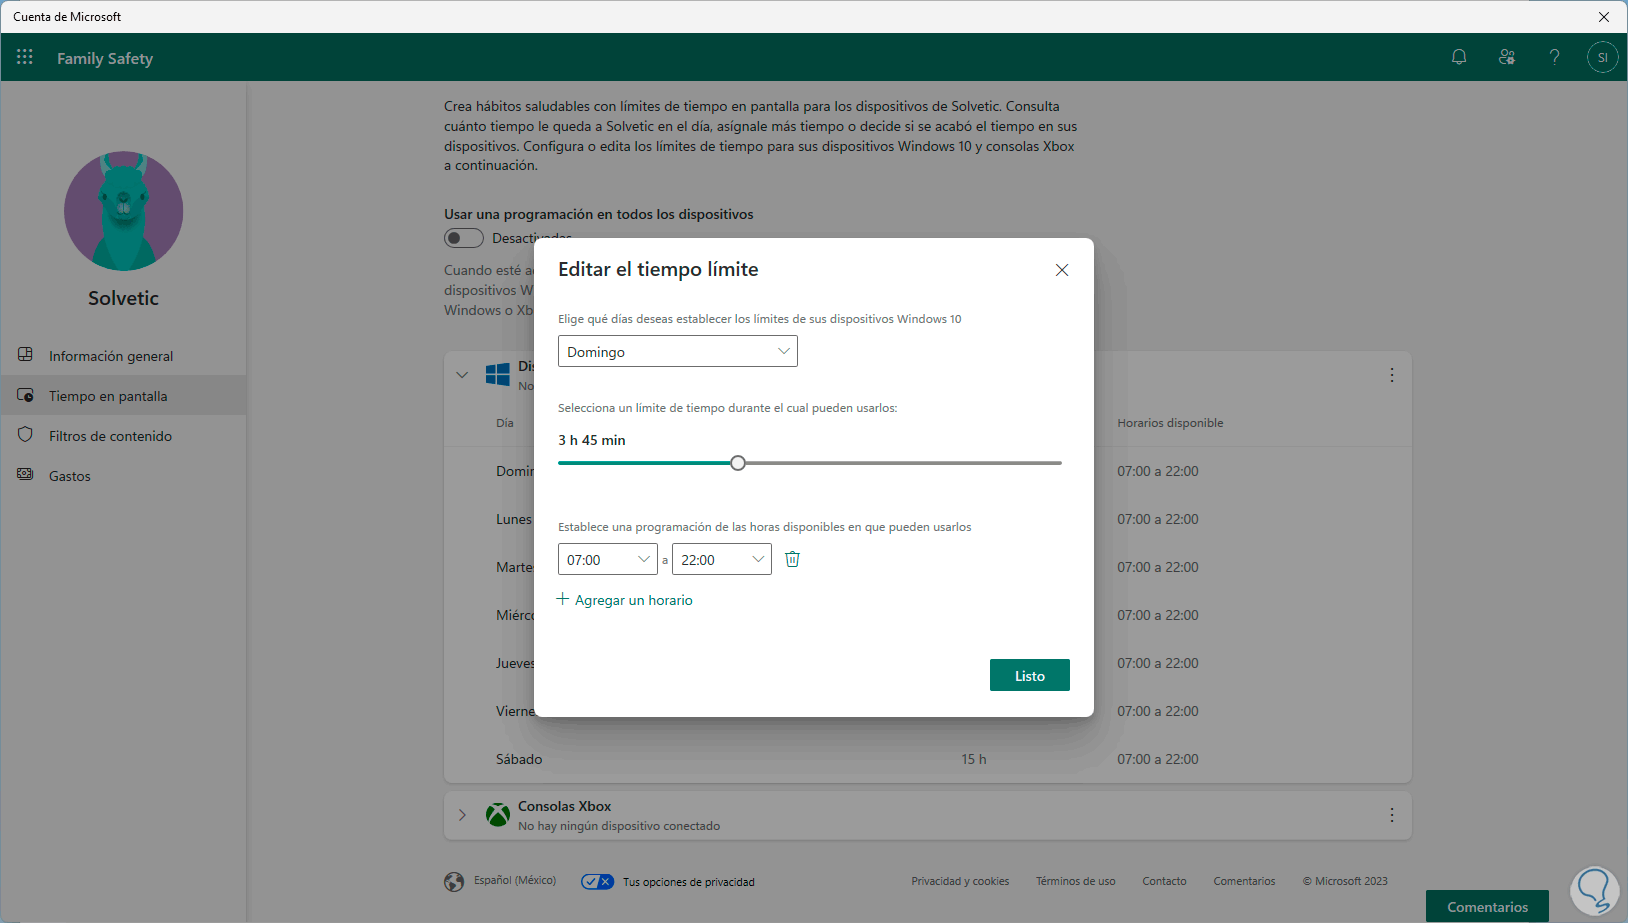The image size is (1628, 923).
Task: Toggle the all-devices schedule switch
Action: pyautogui.click(x=464, y=238)
